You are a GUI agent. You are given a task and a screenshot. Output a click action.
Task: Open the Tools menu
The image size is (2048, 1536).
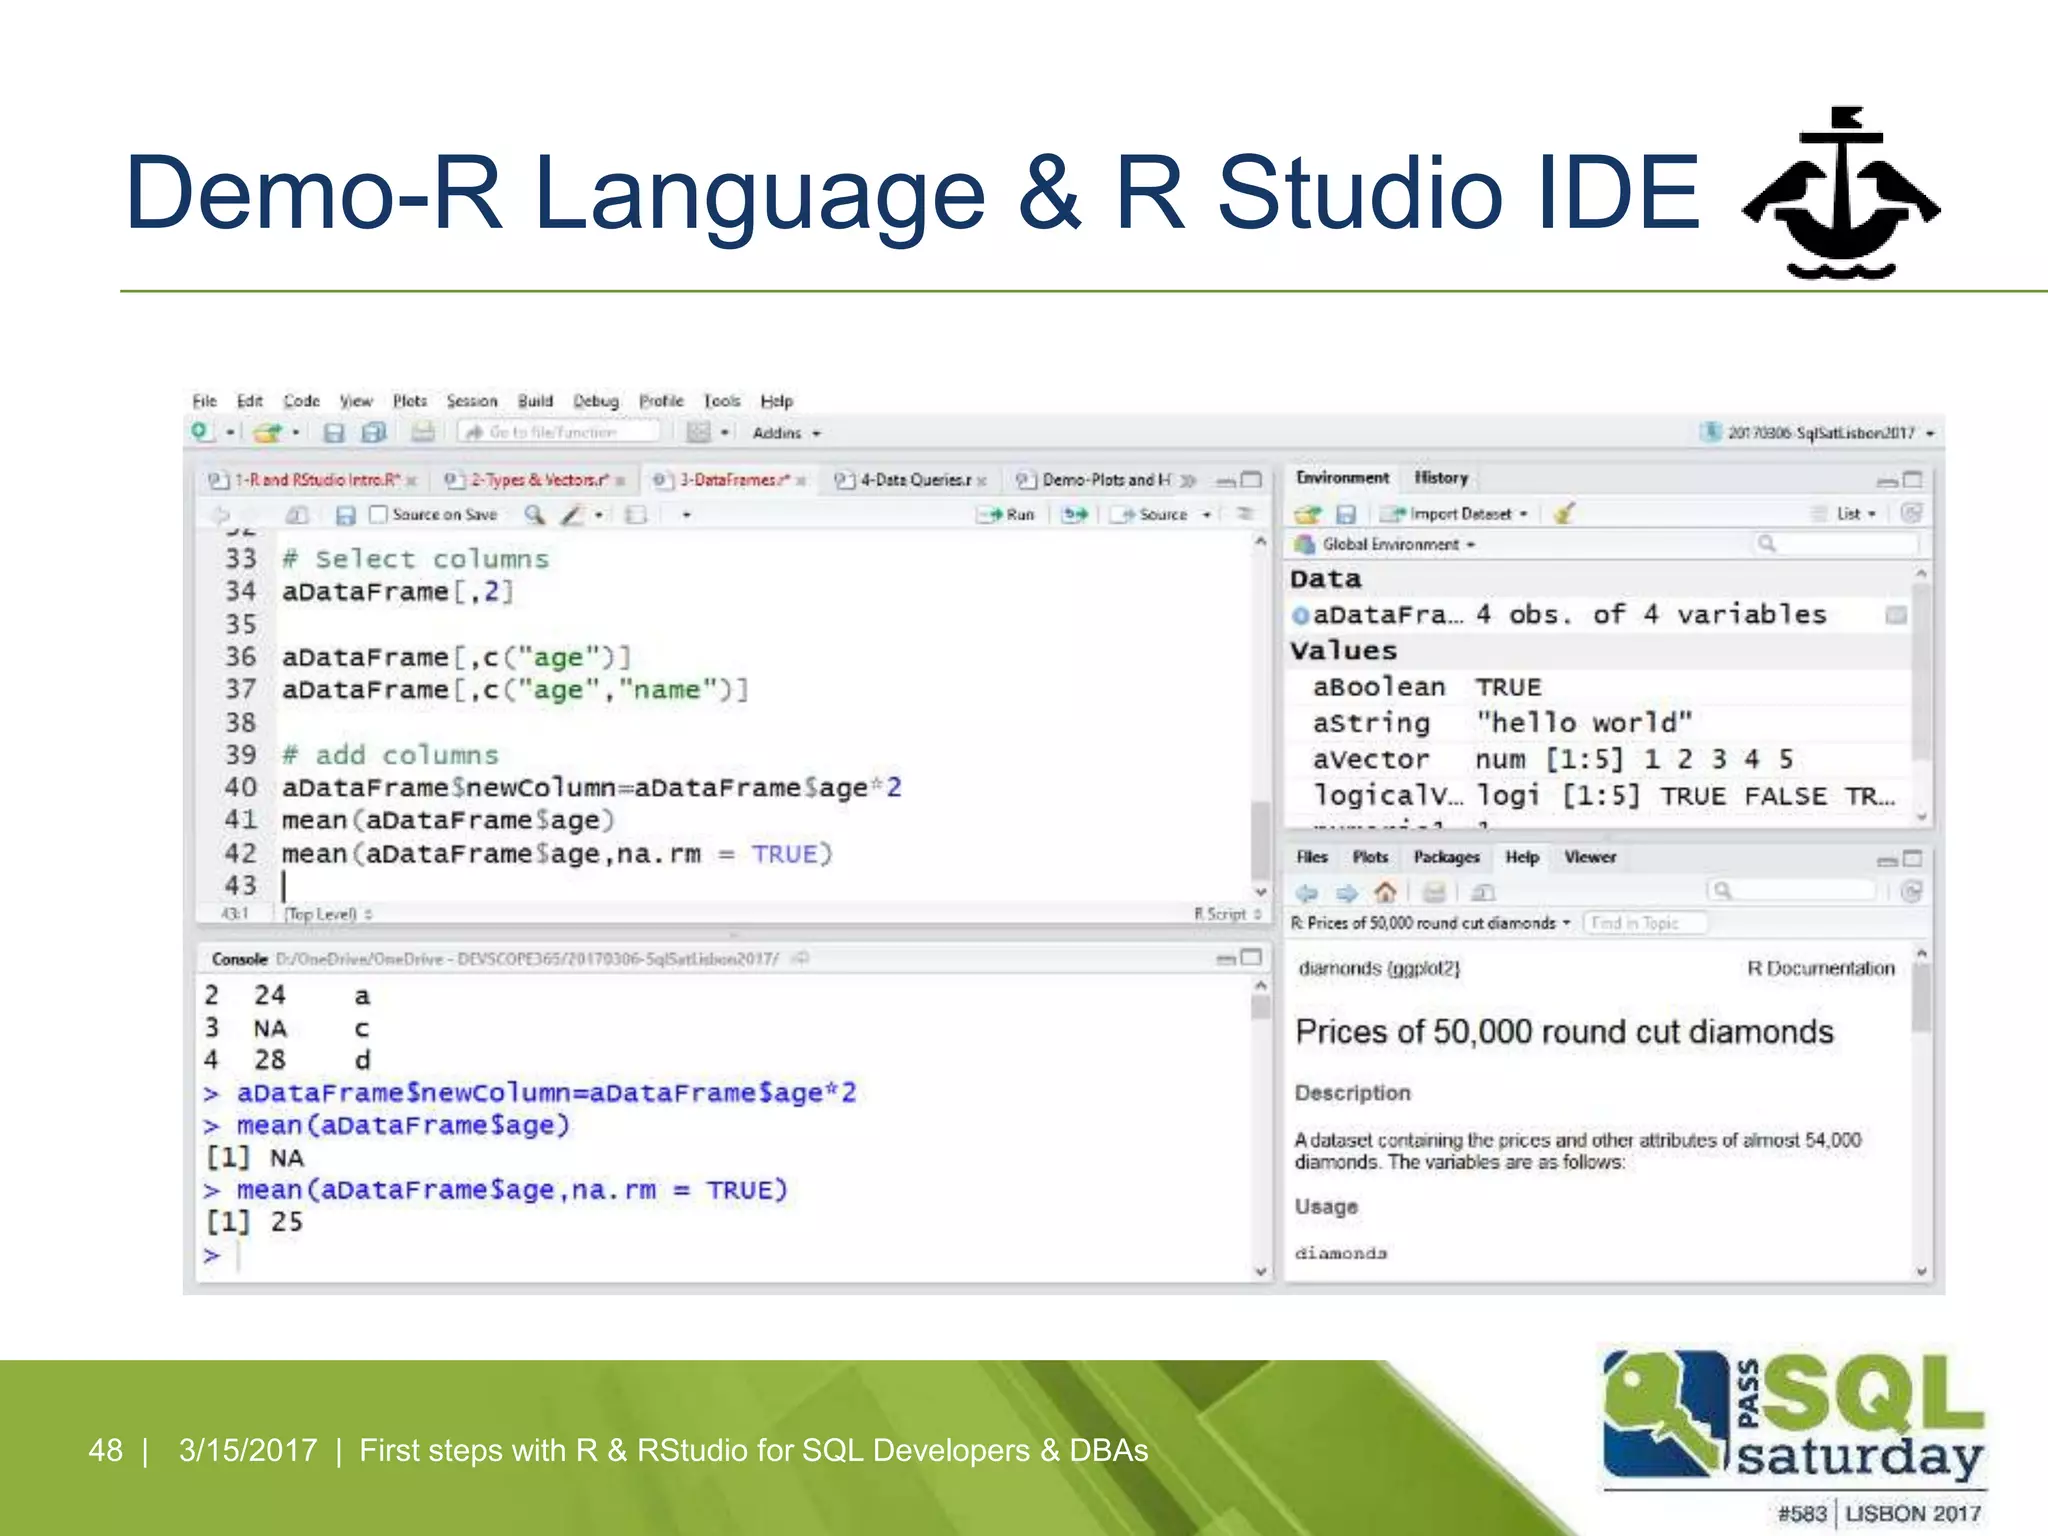pos(721,401)
